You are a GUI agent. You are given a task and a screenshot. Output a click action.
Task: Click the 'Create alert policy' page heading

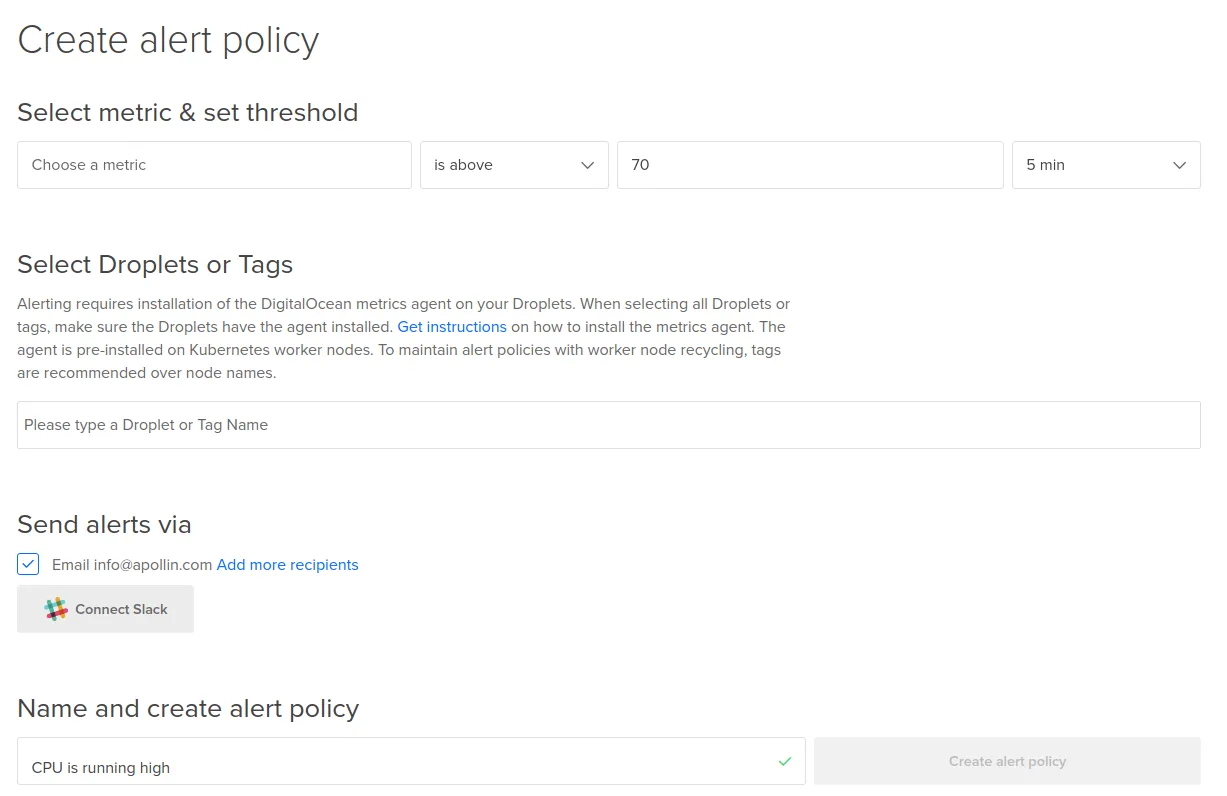pos(168,40)
